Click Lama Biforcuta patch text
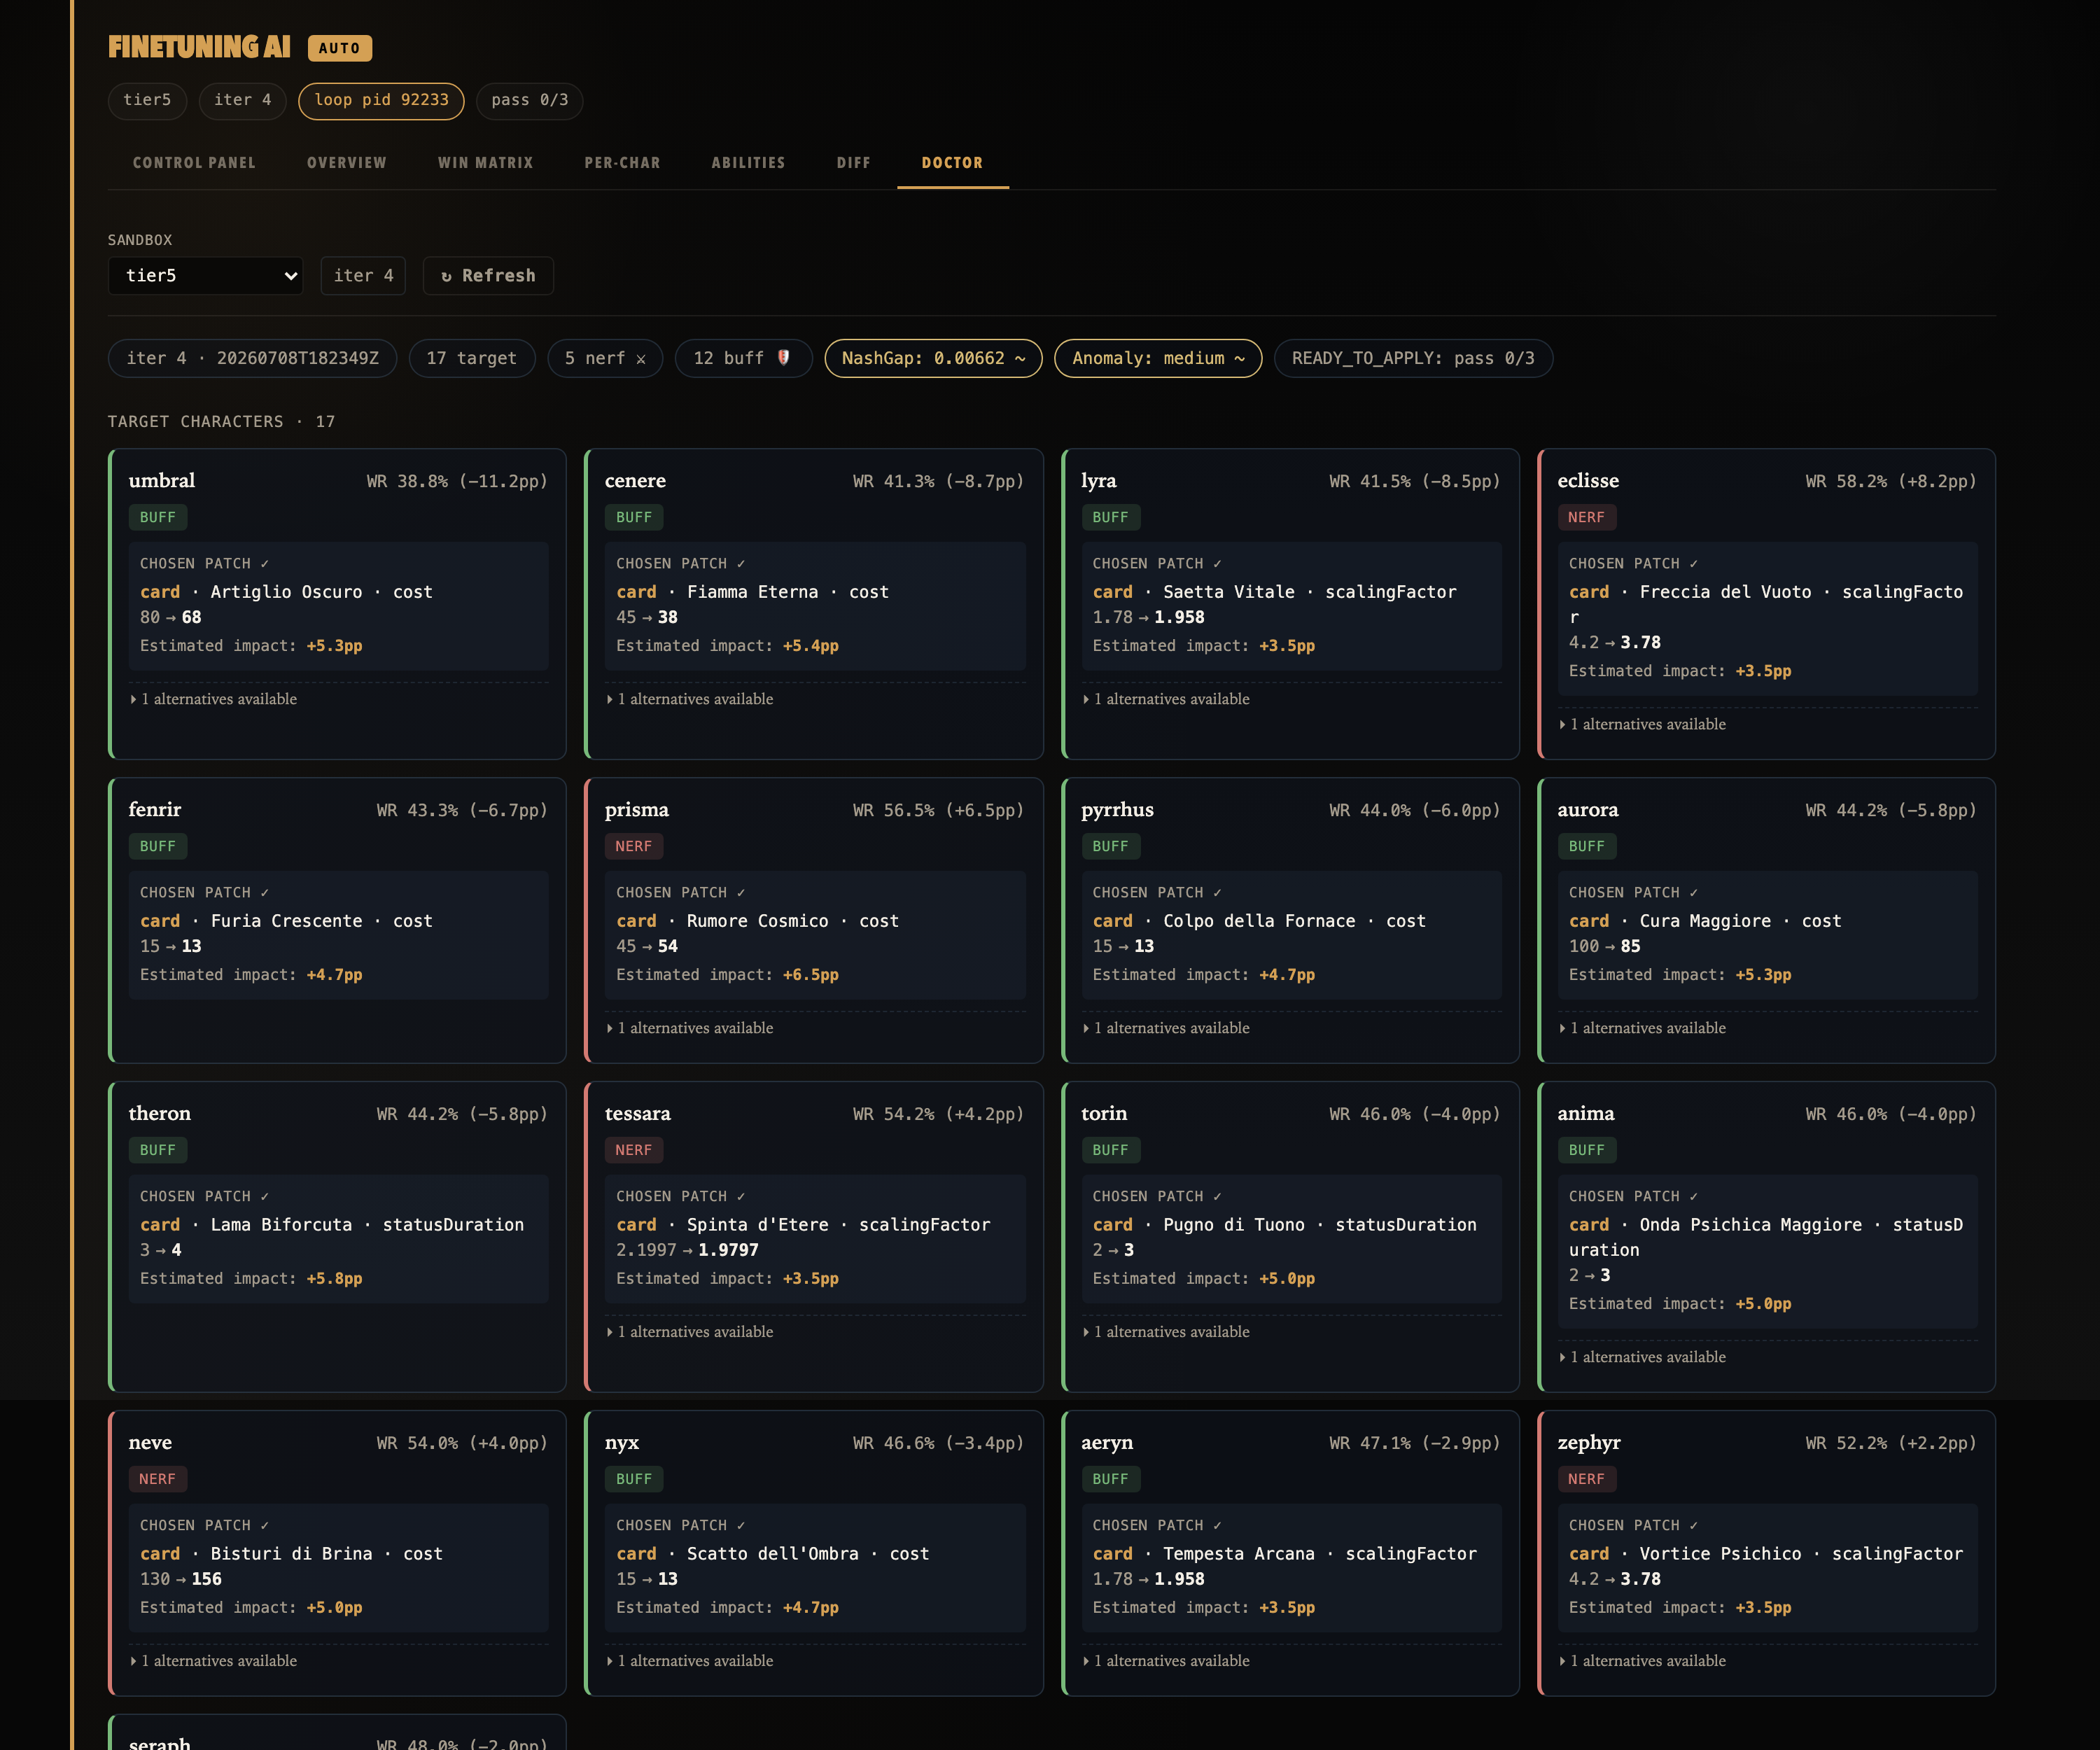2100x1750 pixels. 332,1225
